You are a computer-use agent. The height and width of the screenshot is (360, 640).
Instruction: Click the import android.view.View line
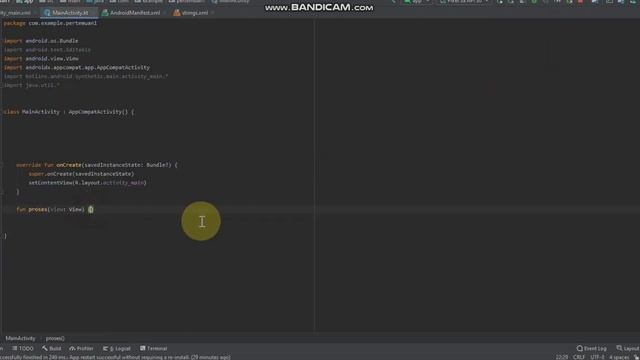click(x=41, y=59)
